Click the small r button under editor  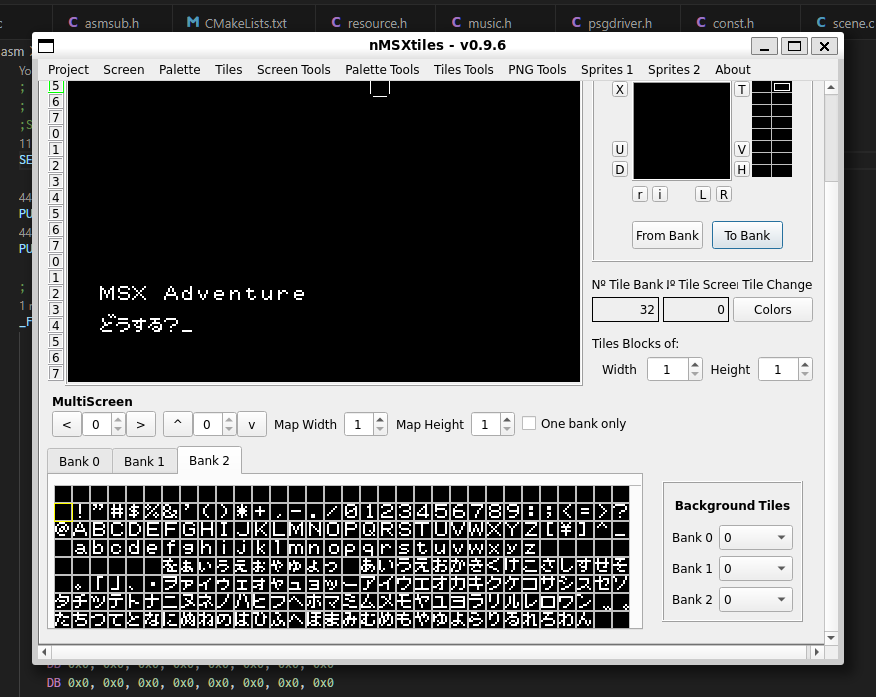(x=640, y=194)
